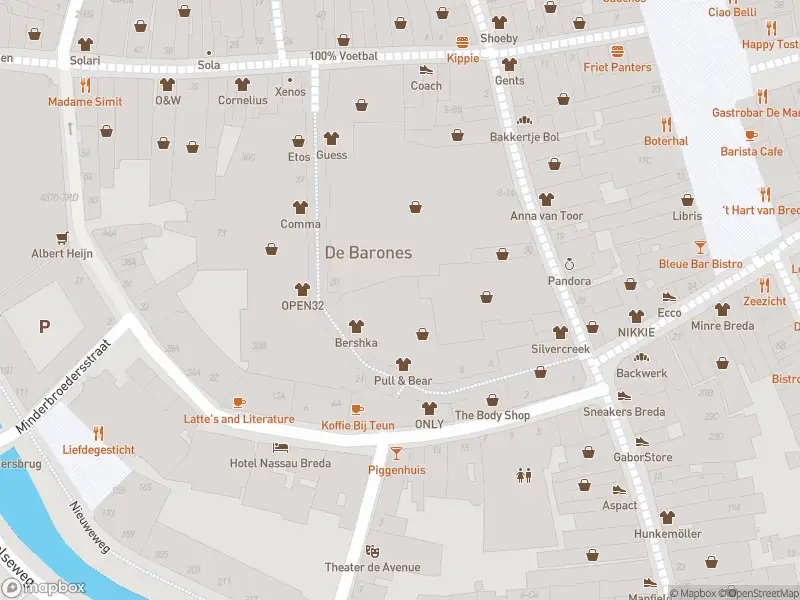This screenshot has width=800, height=600.
Task: Select the Kippie burger icon
Action: click(x=462, y=42)
